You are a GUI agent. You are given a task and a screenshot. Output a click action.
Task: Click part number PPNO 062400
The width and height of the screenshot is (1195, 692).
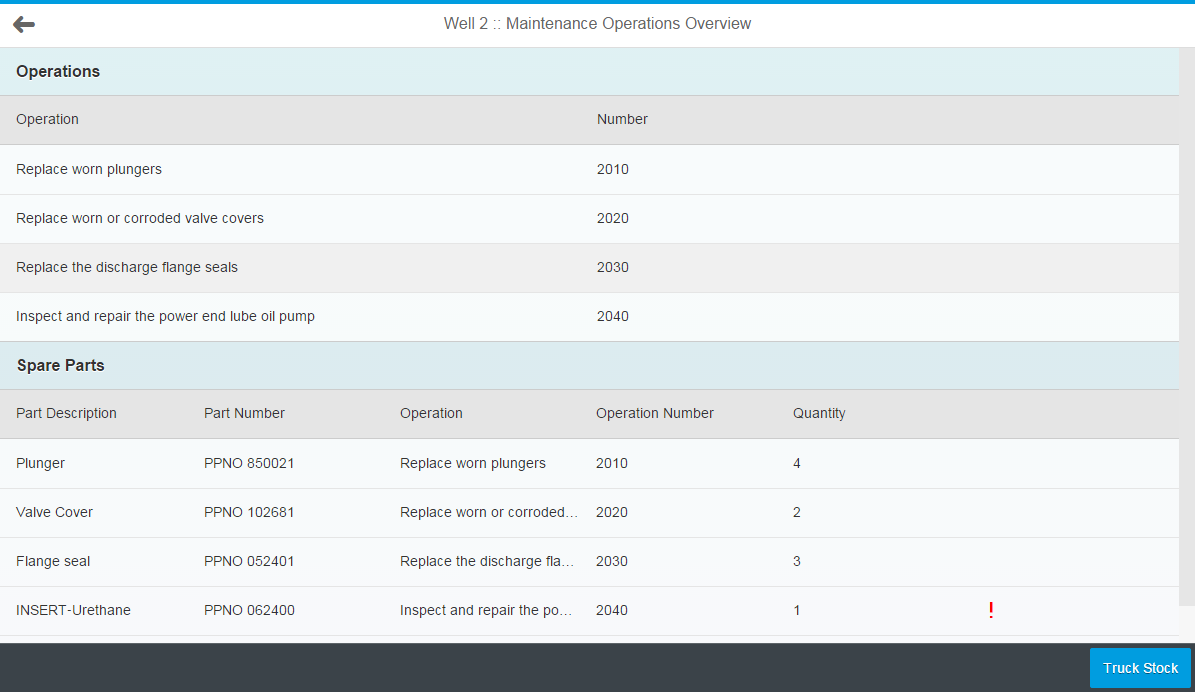point(249,610)
